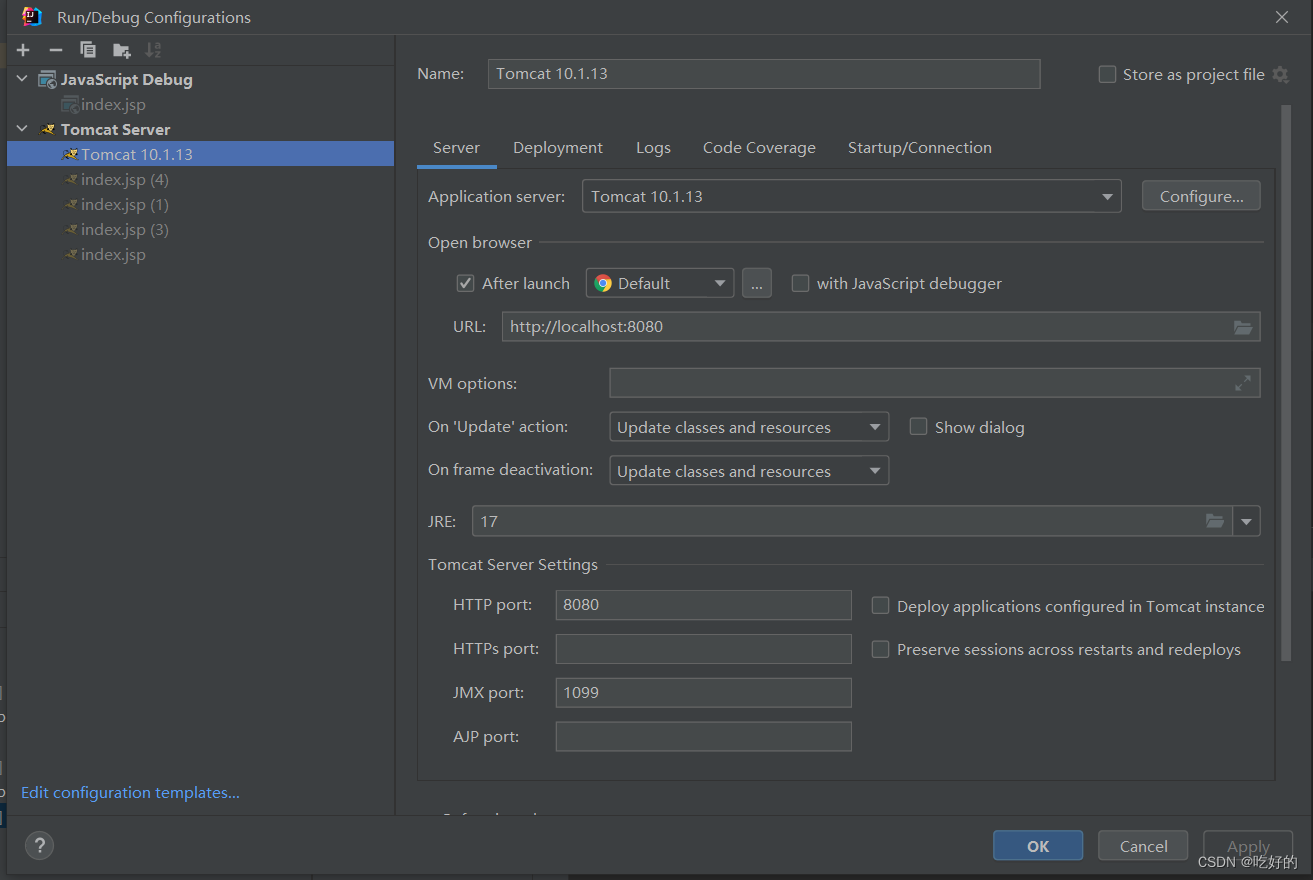
Task: Check Preserve sessions across restarts and redeploys
Action: (x=880, y=650)
